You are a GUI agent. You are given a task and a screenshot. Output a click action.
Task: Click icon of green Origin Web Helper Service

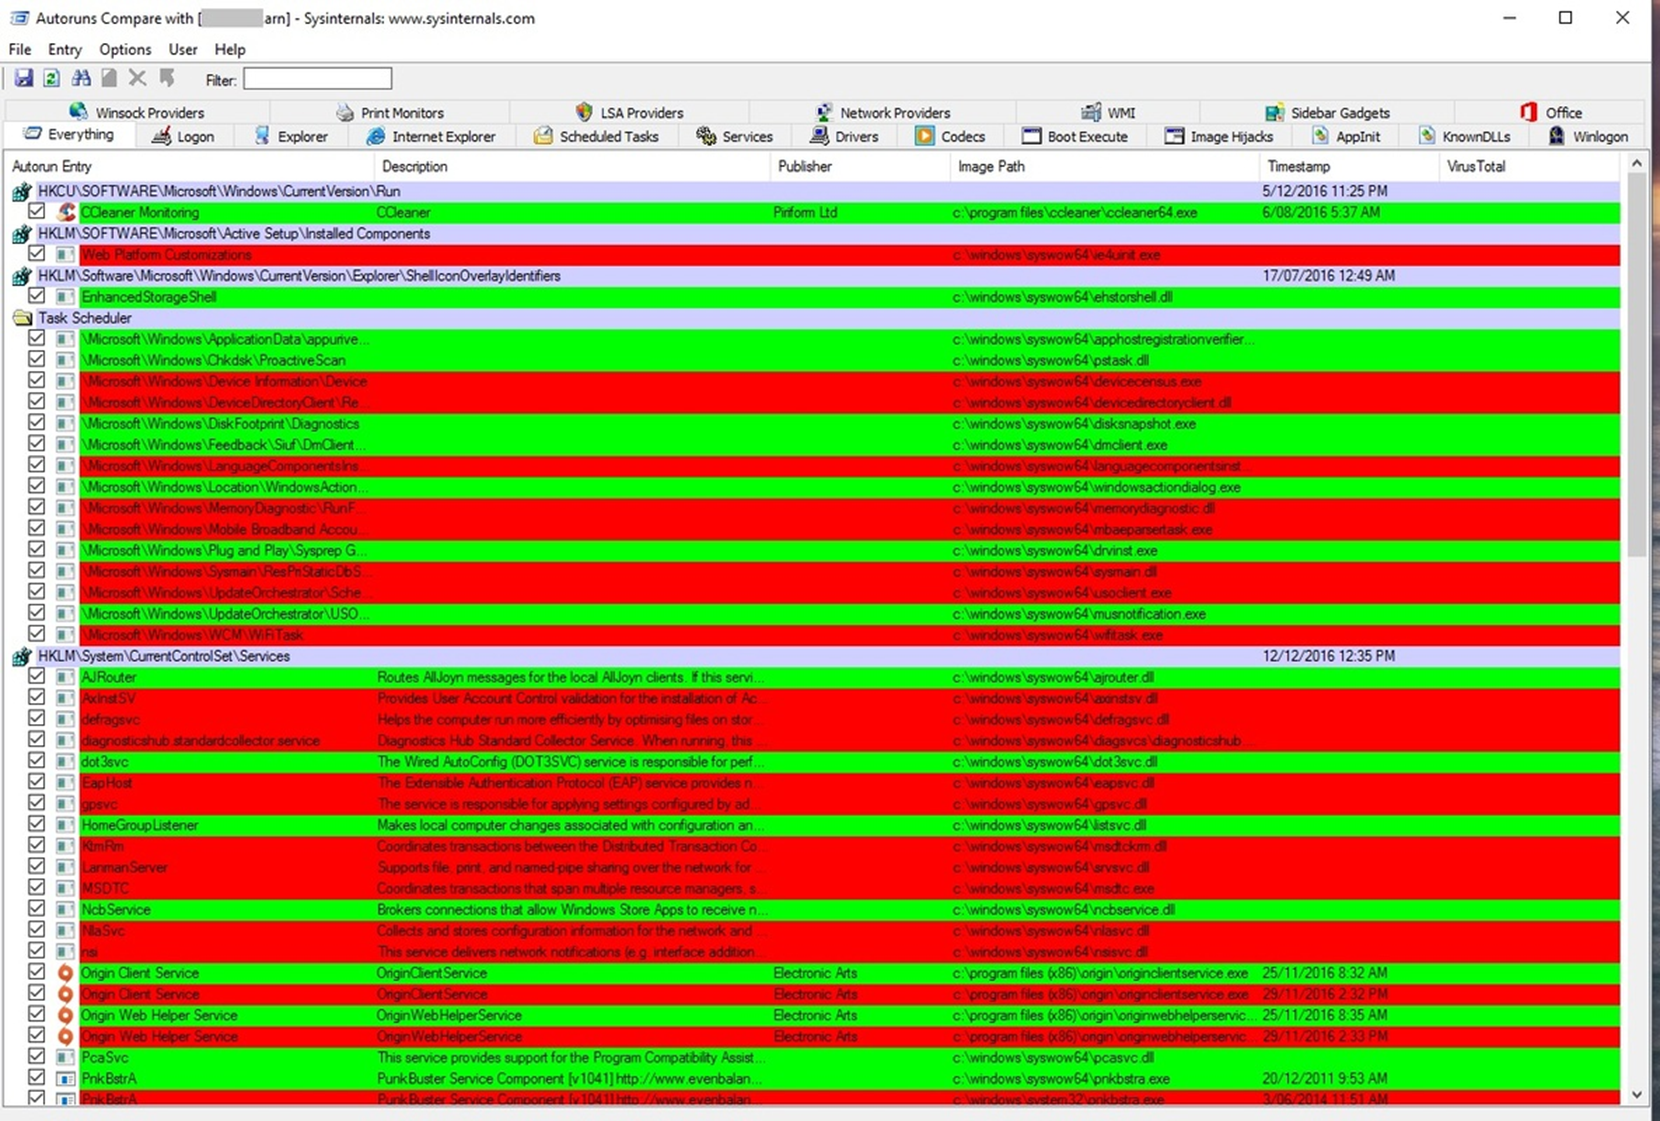click(66, 1015)
